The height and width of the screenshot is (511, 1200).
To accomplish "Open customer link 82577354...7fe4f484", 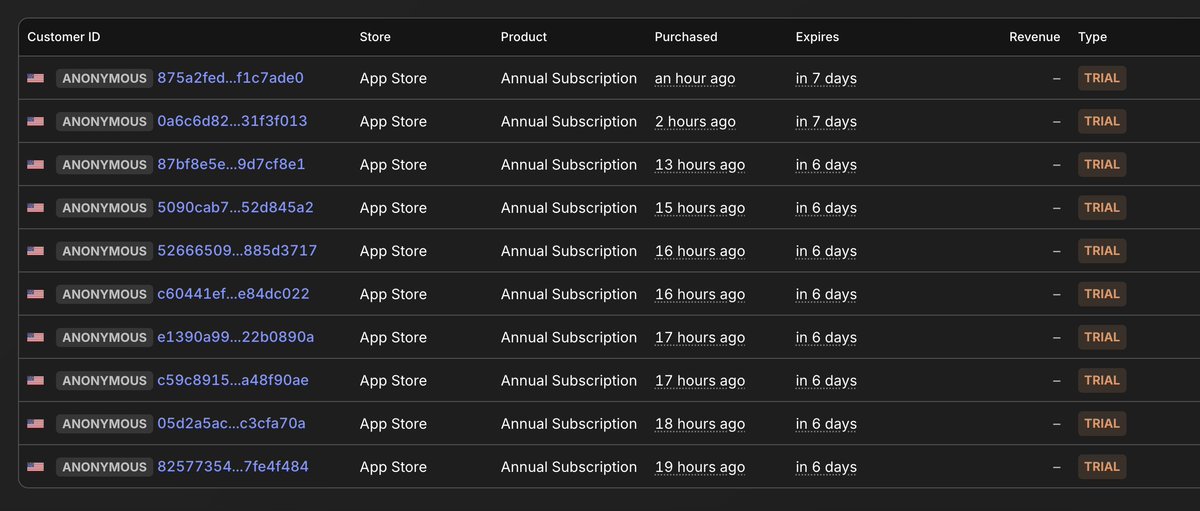I will point(233,466).
